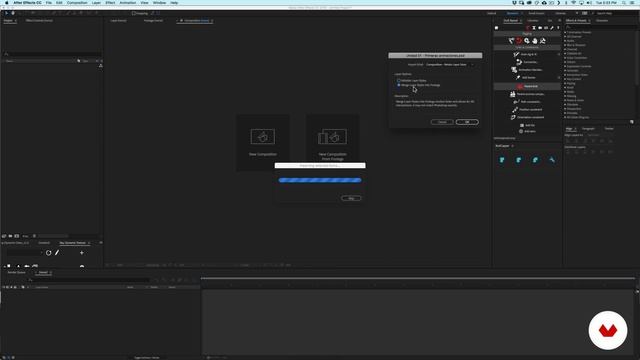Apply Orientation constraint in Duik panel
This screenshot has width=640, height=360.
(x=527, y=117)
